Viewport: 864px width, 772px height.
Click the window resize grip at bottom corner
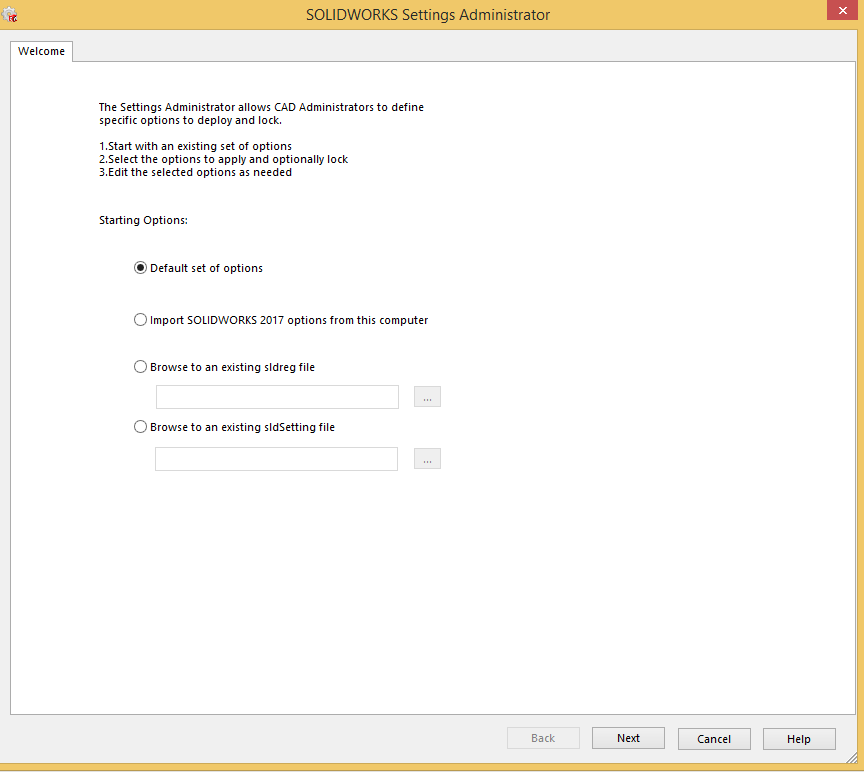852,758
